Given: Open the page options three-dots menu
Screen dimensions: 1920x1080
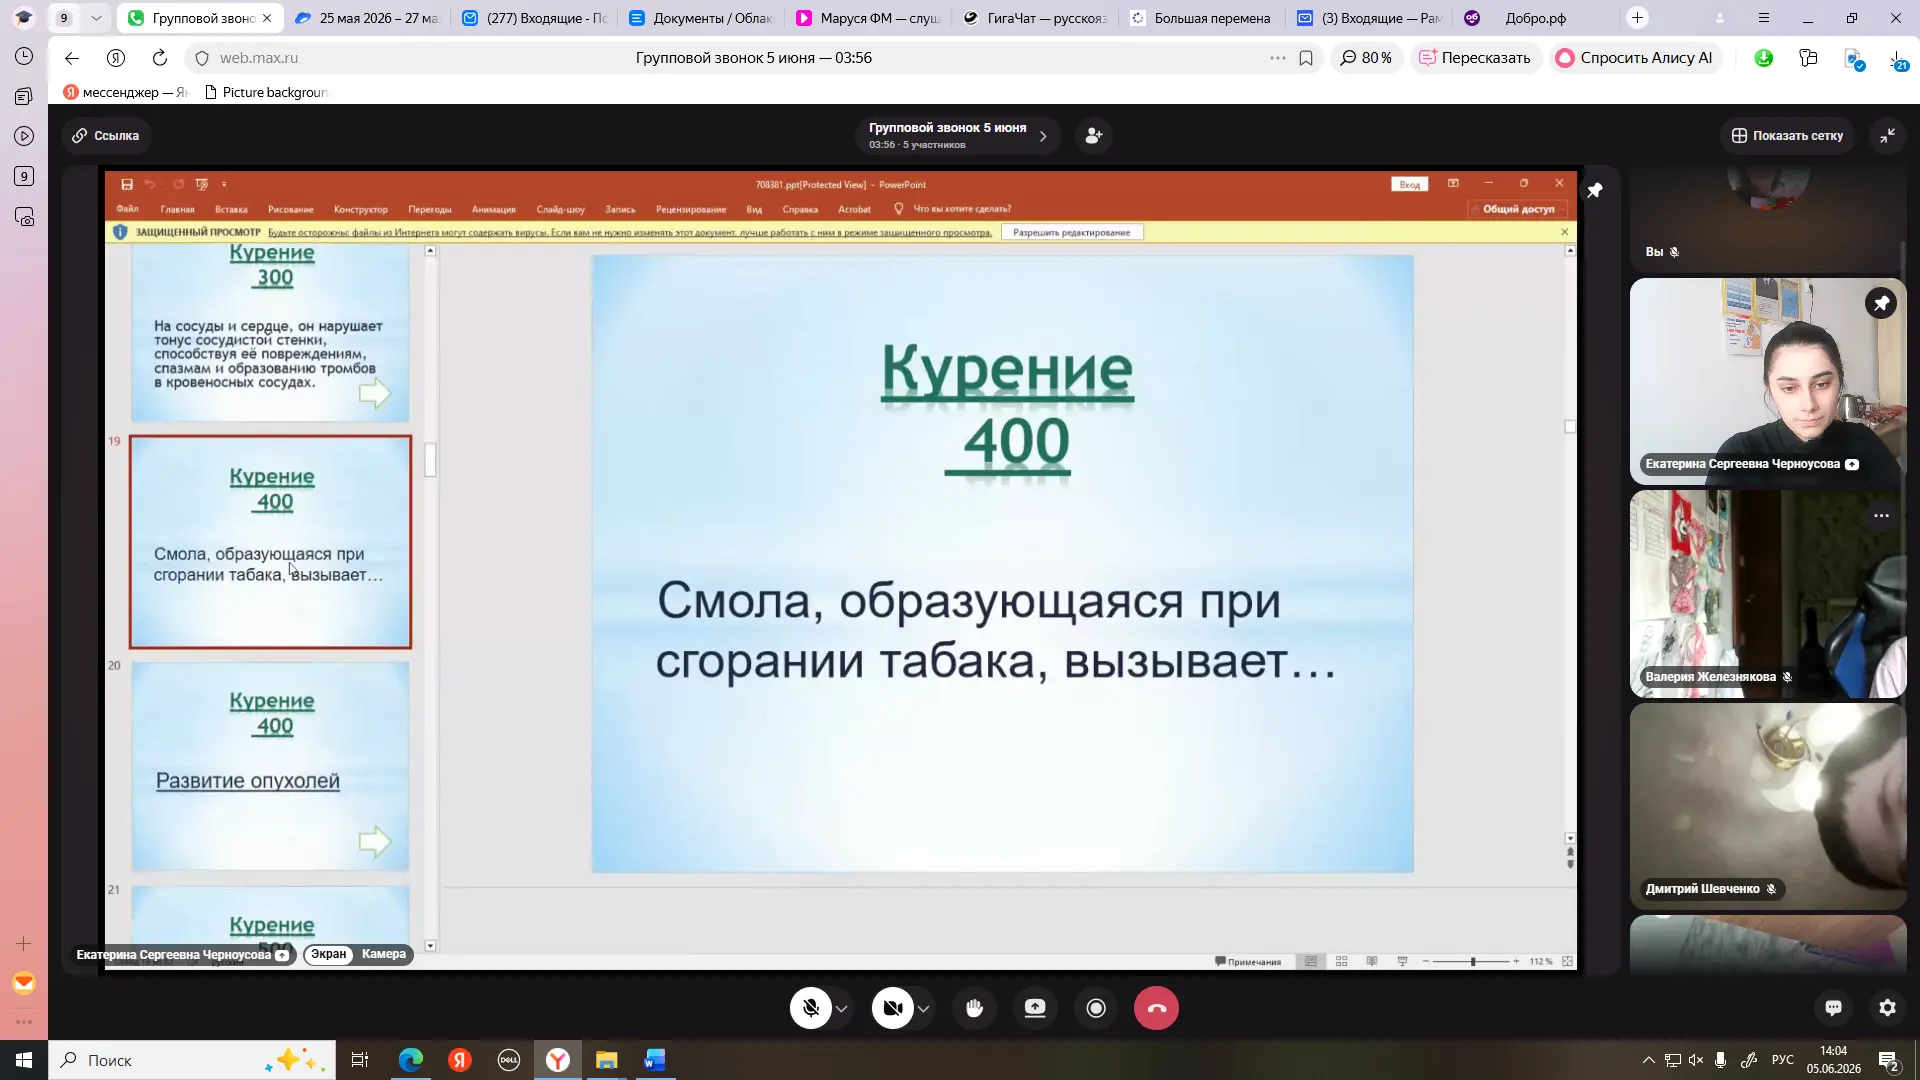Looking at the screenshot, I should [x=1277, y=58].
